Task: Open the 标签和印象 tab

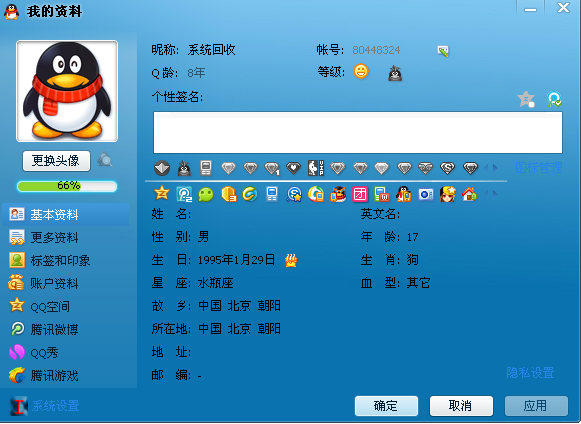Action: click(x=66, y=261)
